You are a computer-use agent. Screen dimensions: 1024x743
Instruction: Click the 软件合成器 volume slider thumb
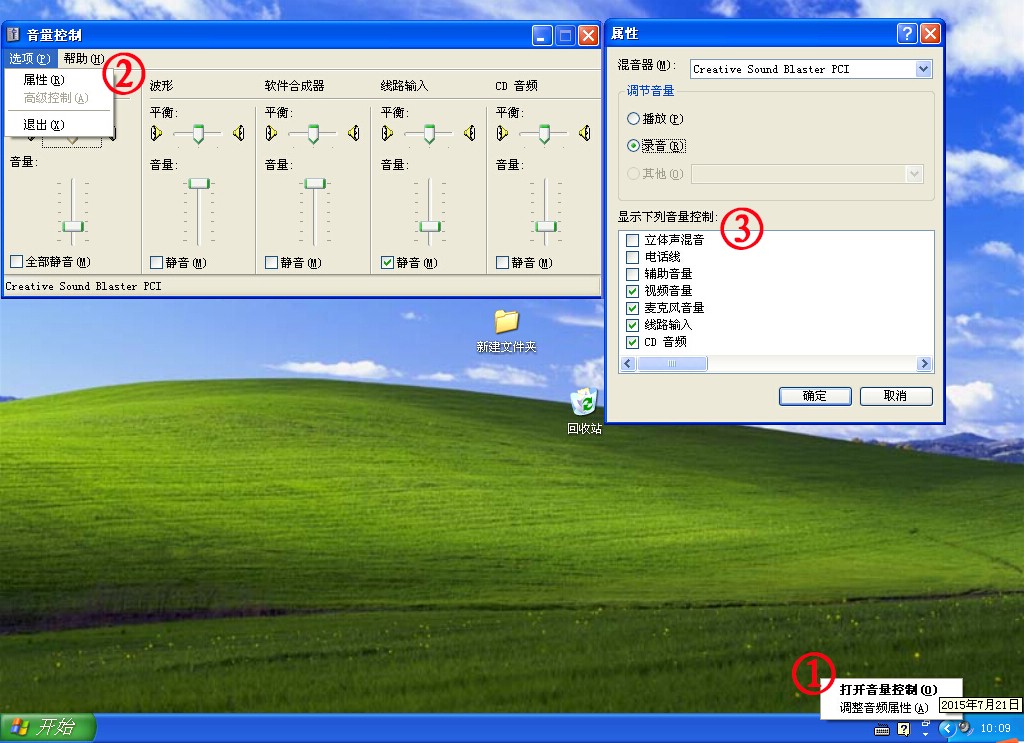tap(314, 183)
